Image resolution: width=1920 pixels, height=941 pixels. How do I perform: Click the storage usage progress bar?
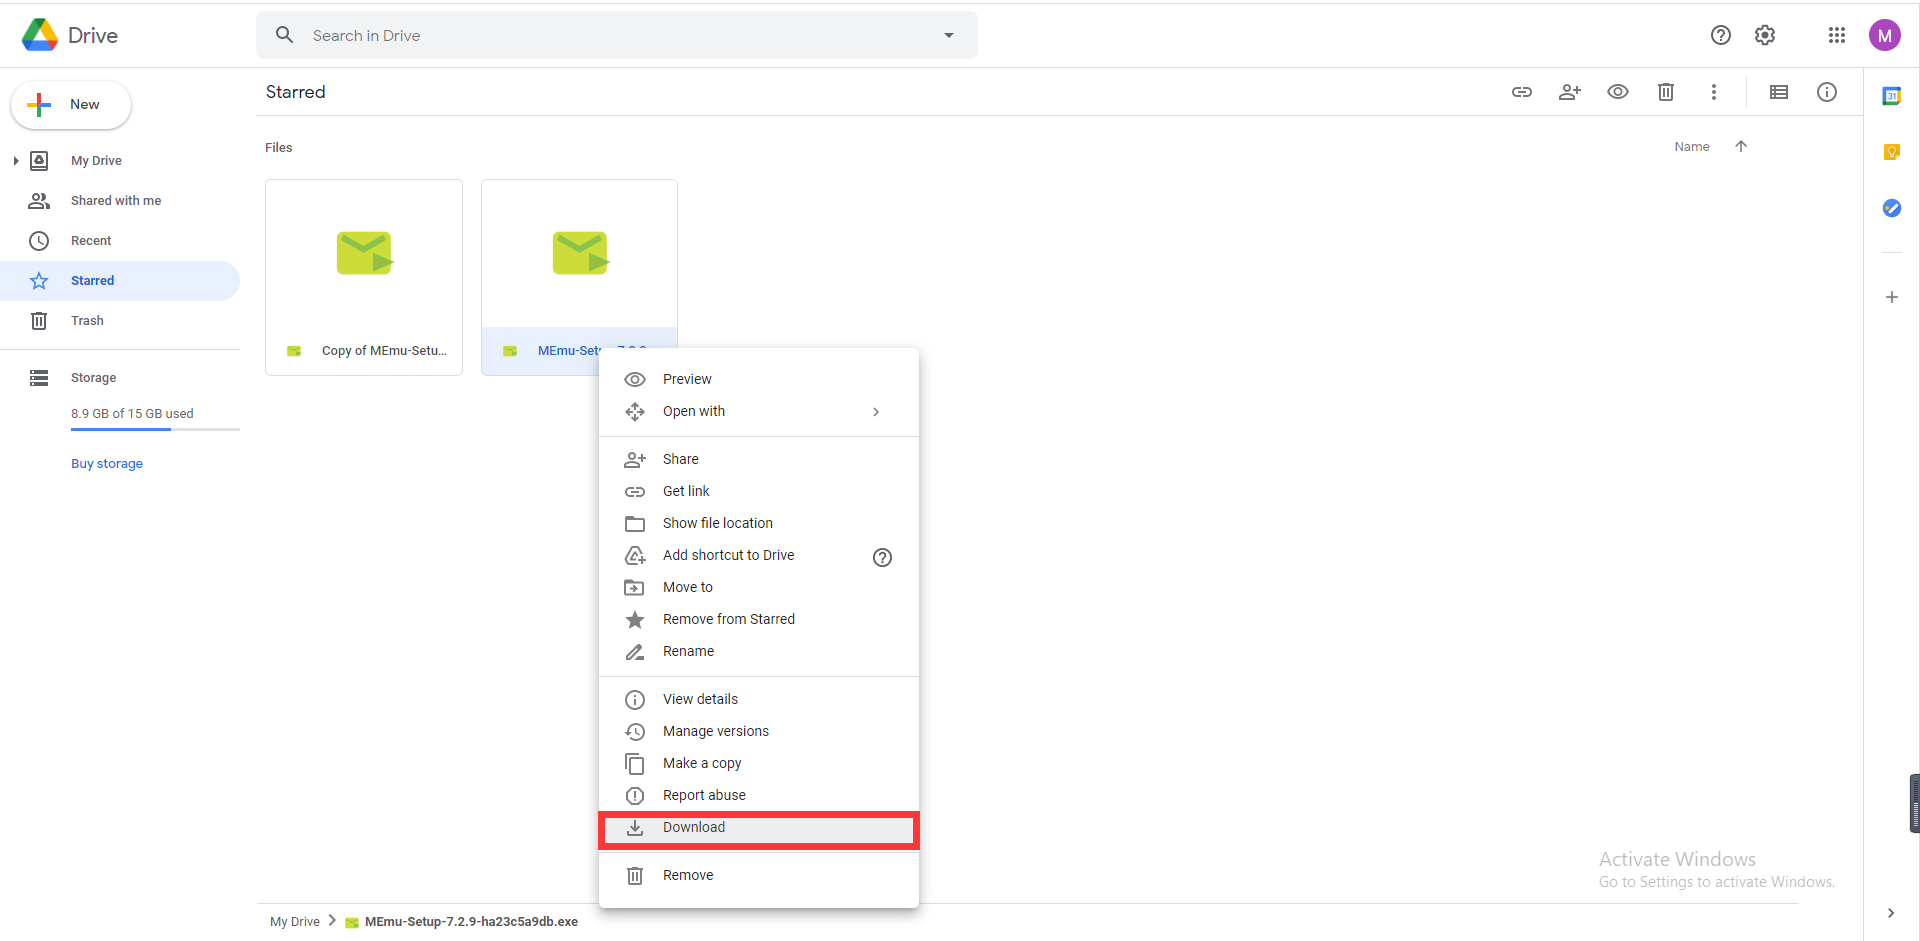(155, 429)
